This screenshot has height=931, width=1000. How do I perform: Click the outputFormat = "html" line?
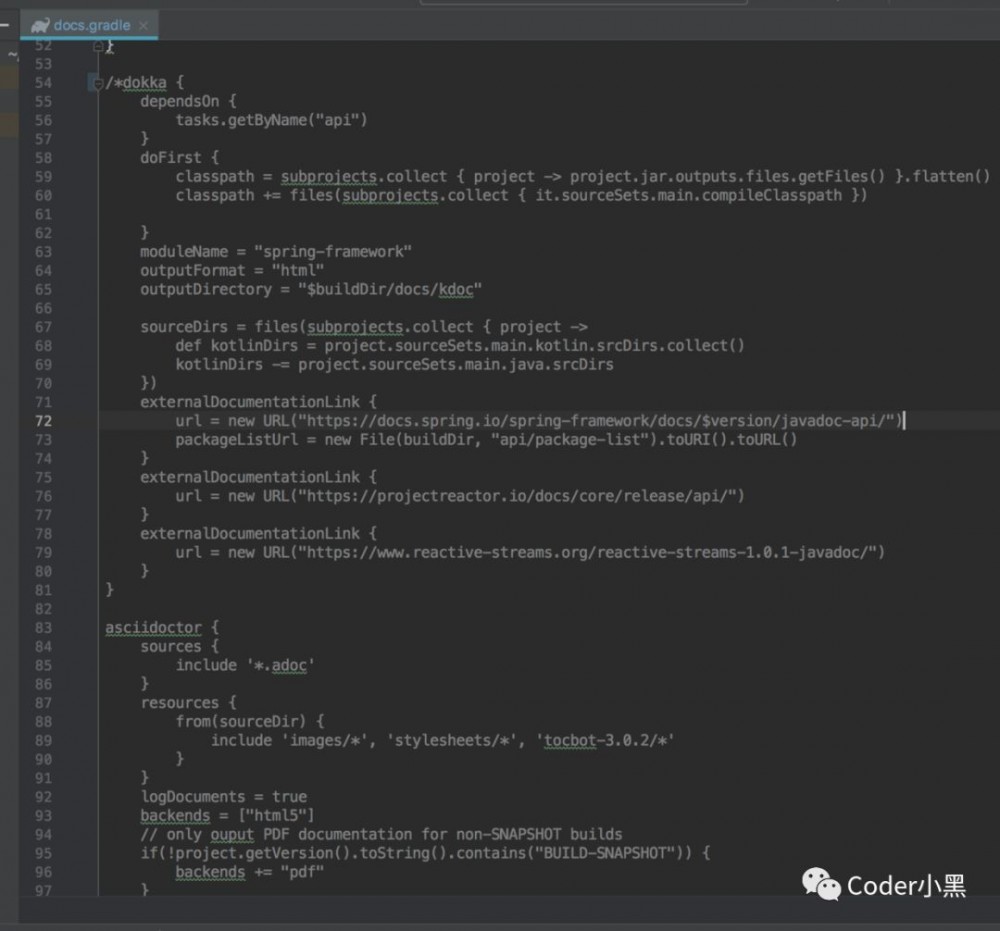tap(232, 270)
